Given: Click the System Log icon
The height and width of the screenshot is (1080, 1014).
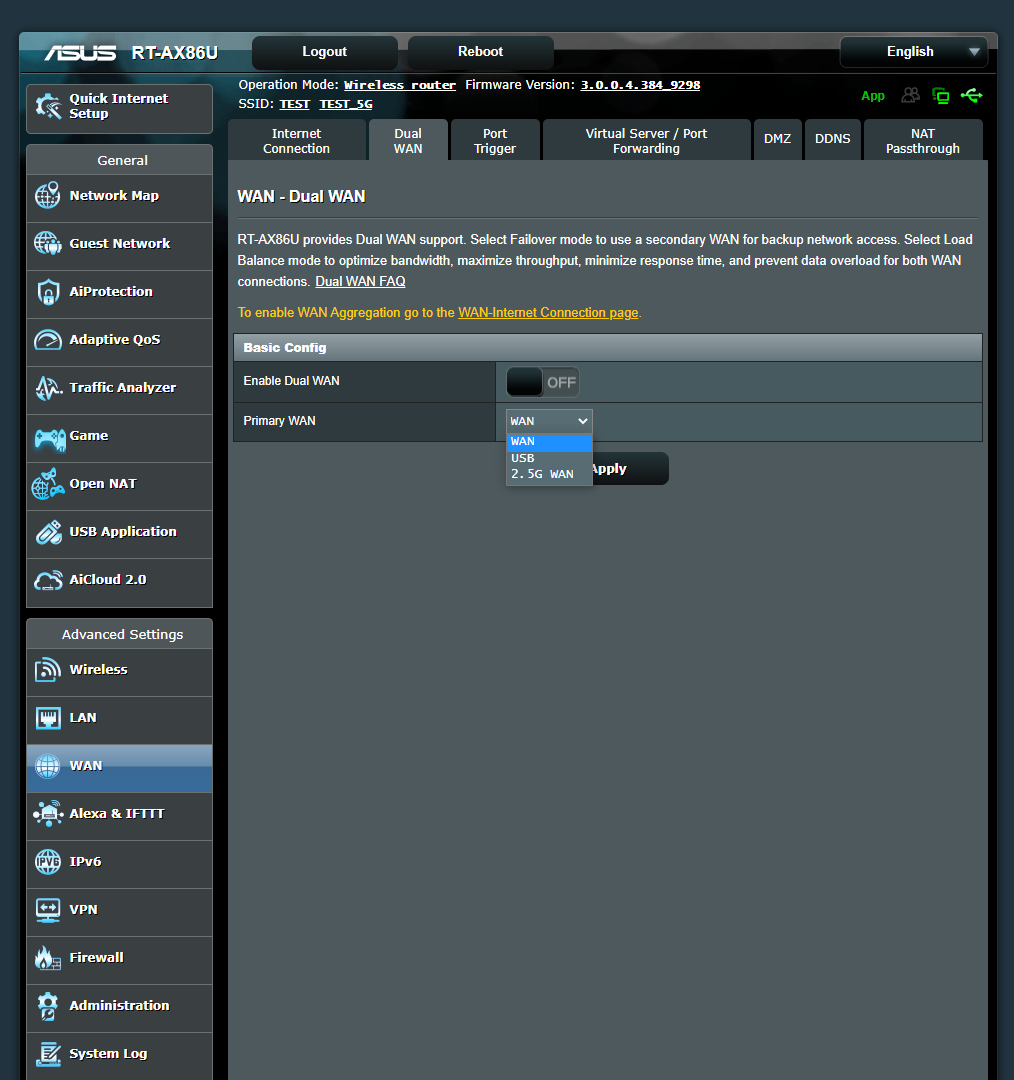Looking at the screenshot, I should click(x=48, y=1054).
